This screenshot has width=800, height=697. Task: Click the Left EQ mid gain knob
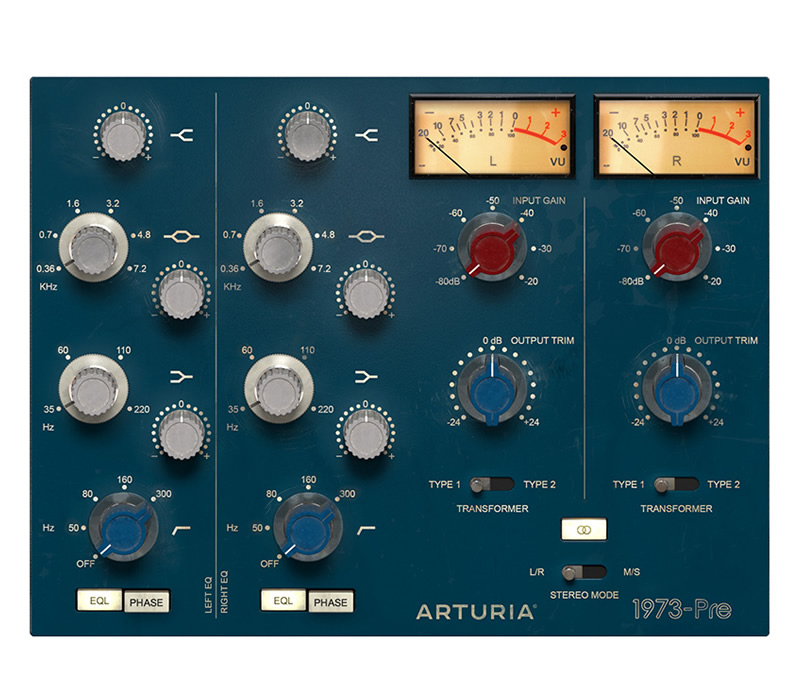182,294
